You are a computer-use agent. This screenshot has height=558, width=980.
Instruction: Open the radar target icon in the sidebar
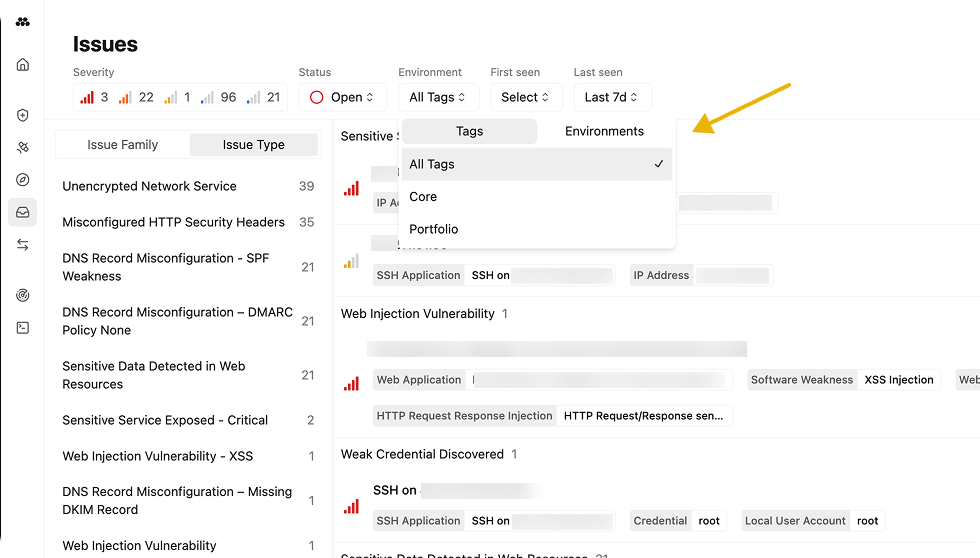23,295
